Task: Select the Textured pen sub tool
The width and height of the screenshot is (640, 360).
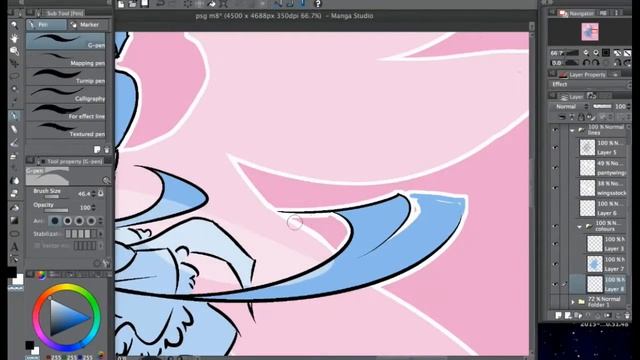Action: coord(66,129)
